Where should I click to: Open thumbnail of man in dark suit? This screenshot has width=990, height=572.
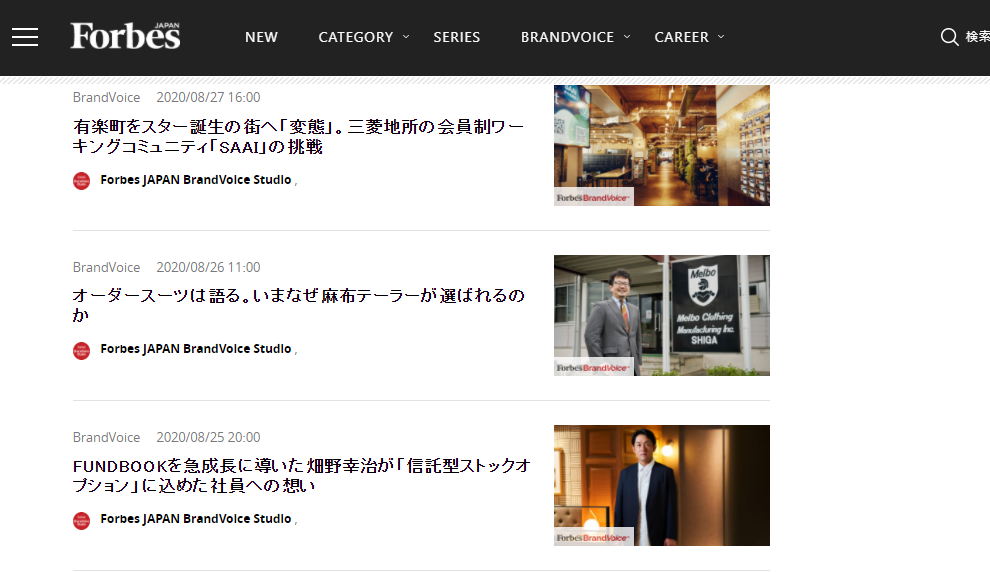click(662, 485)
